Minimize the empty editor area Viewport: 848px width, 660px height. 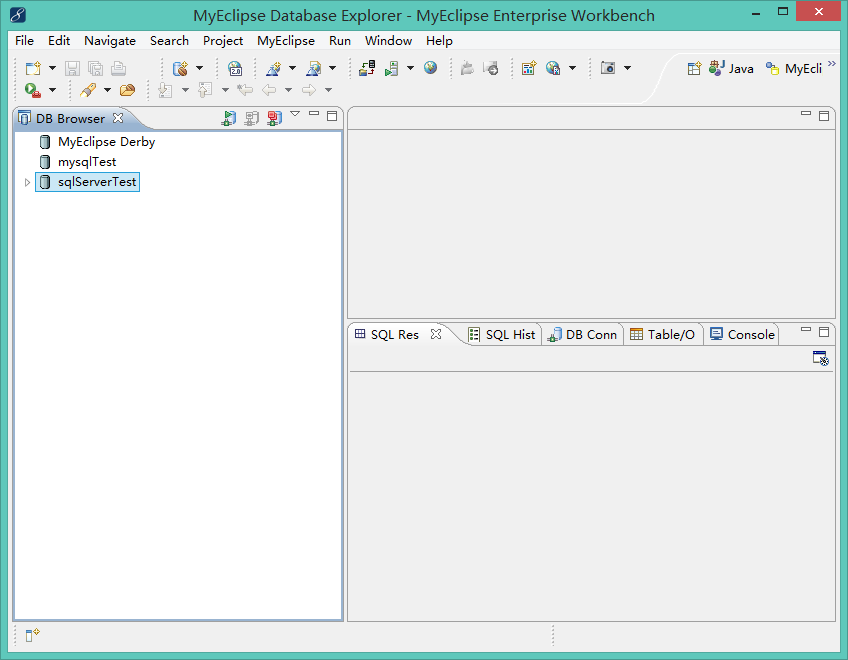pos(806,115)
